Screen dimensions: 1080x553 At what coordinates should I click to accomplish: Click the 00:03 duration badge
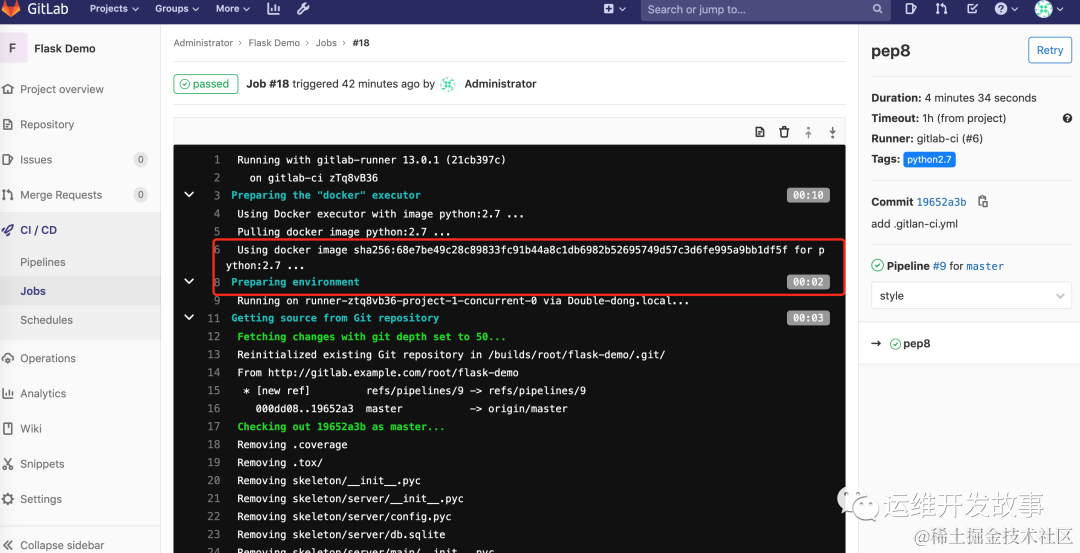tap(808, 317)
